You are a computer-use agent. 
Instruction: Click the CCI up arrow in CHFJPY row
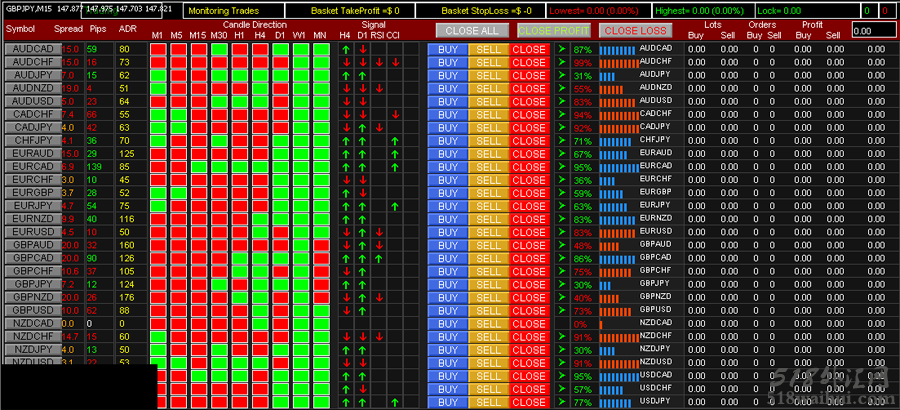pos(395,141)
